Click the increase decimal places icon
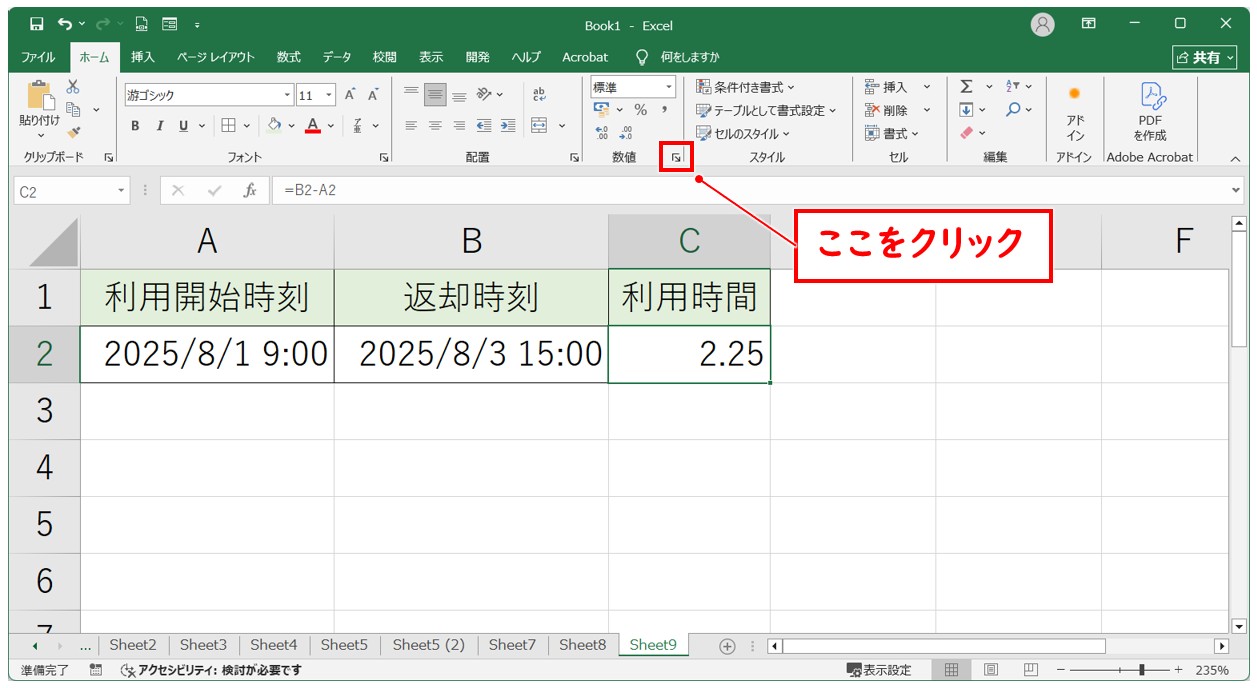The height and width of the screenshot is (688, 1257). (x=602, y=132)
